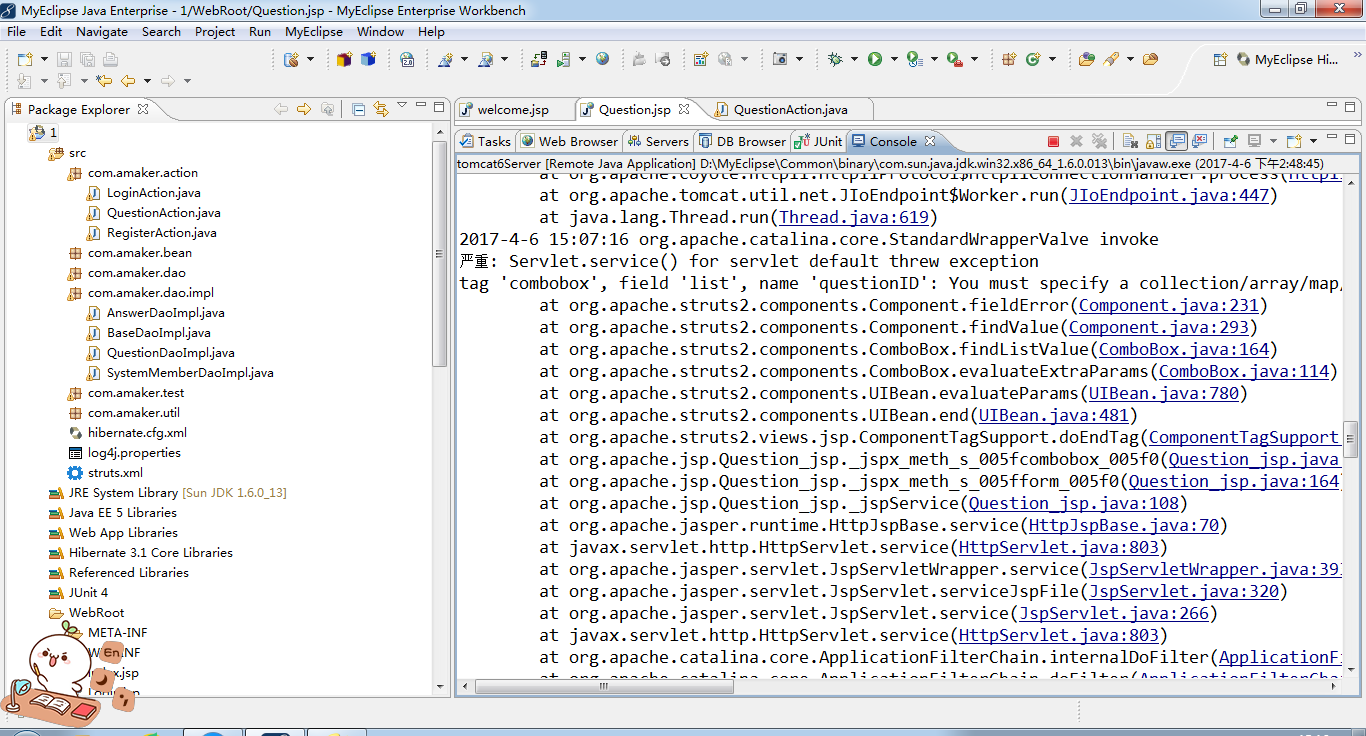1366x736 pixels.
Task: Switch to the Servers view tab
Action: 658,141
